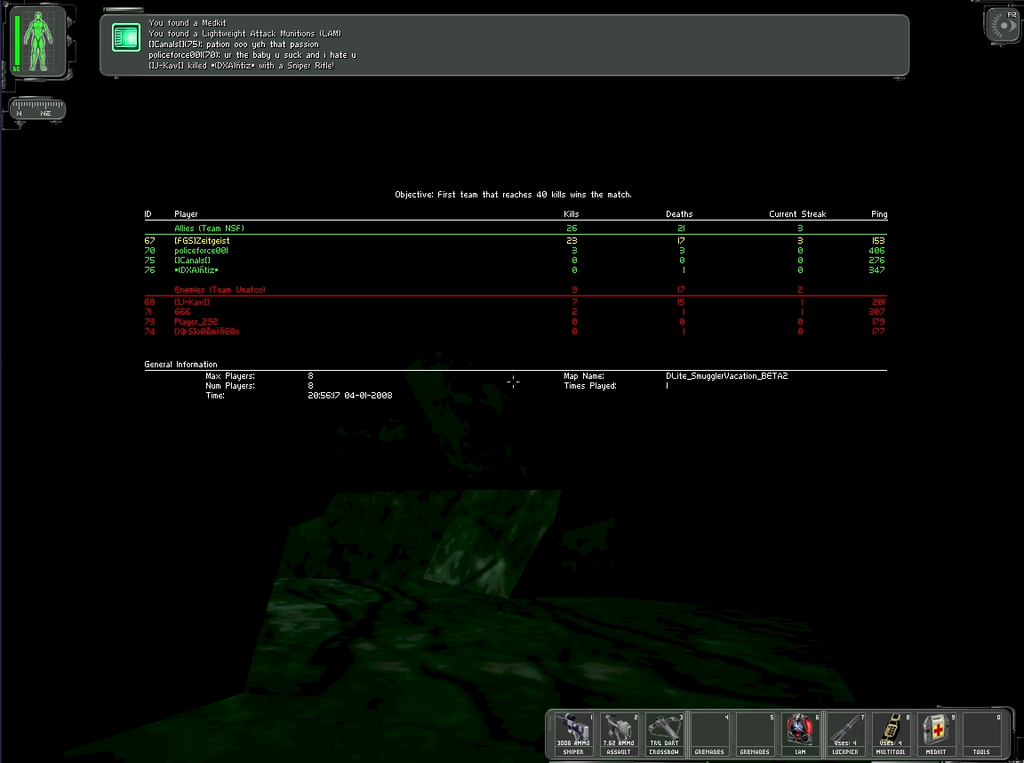Click the chat message from []Canals[](75)
Screen dimensions: 1024x763
coord(234,44)
